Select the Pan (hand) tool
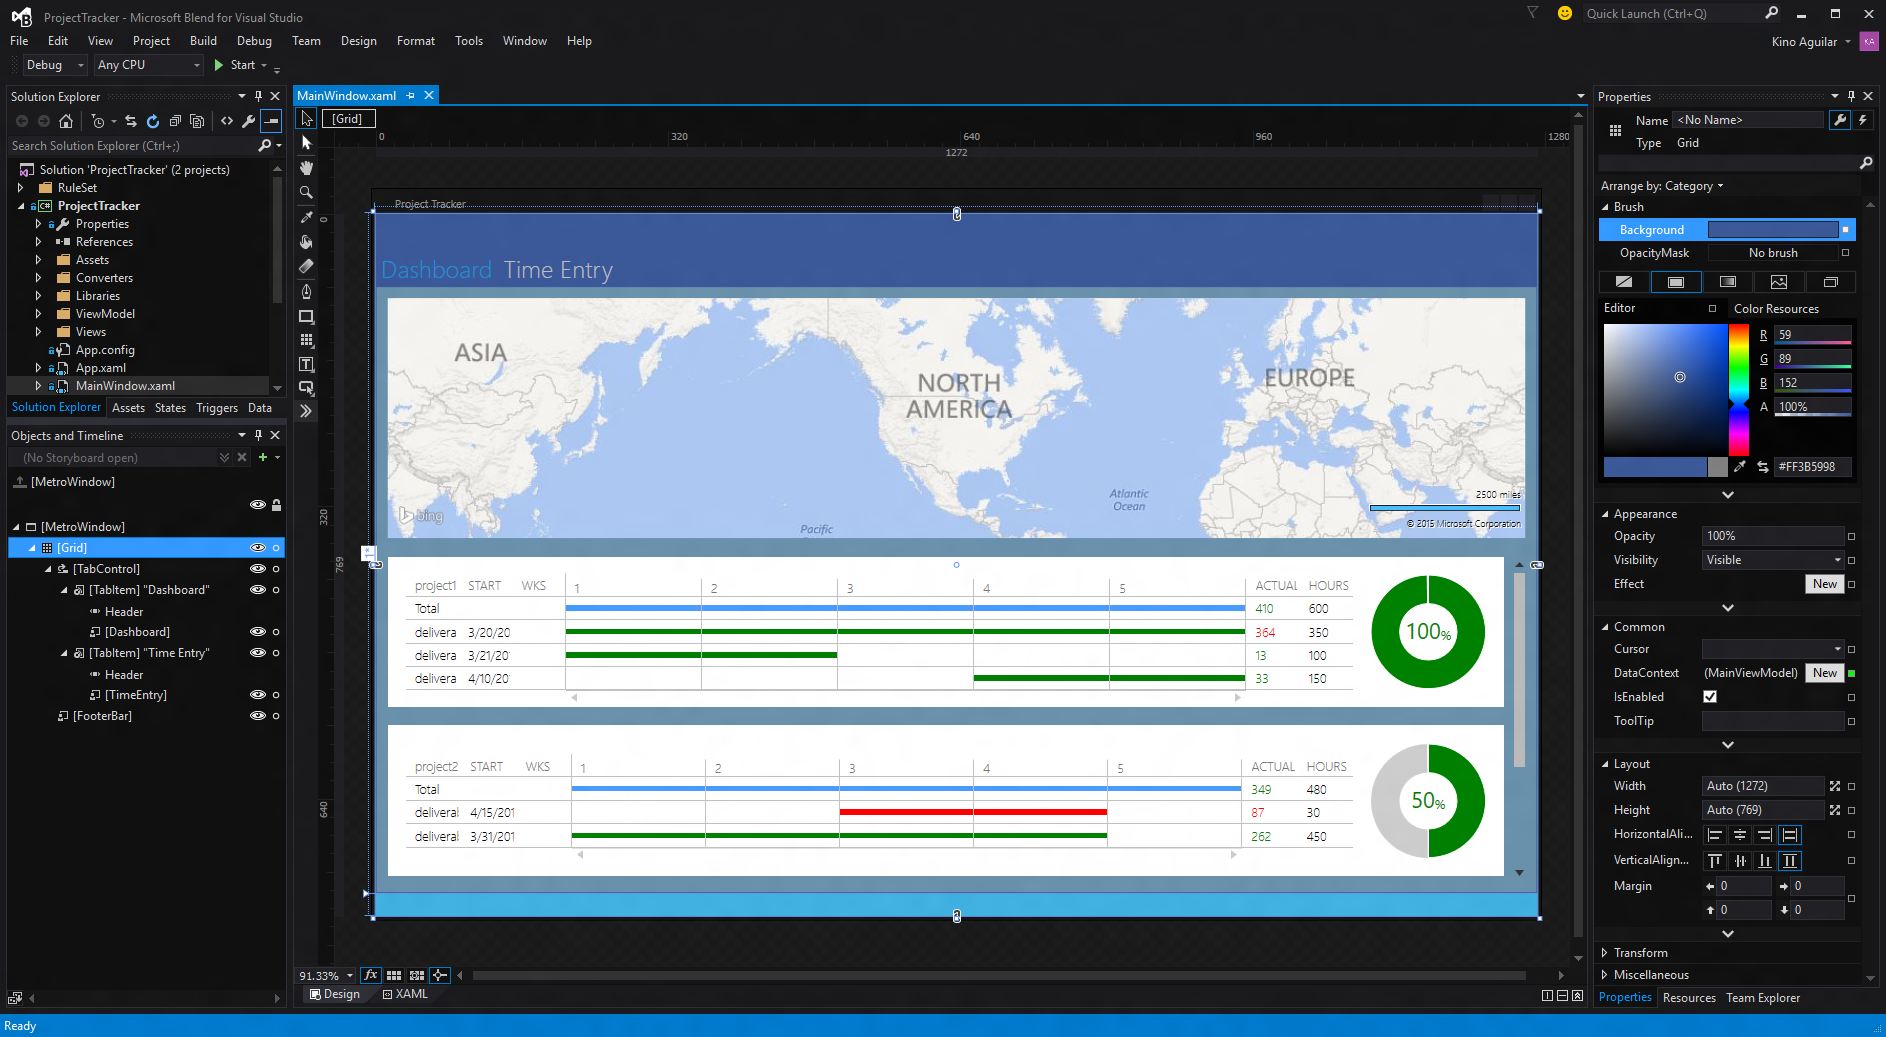Viewport: 1886px width, 1037px height. (x=306, y=168)
